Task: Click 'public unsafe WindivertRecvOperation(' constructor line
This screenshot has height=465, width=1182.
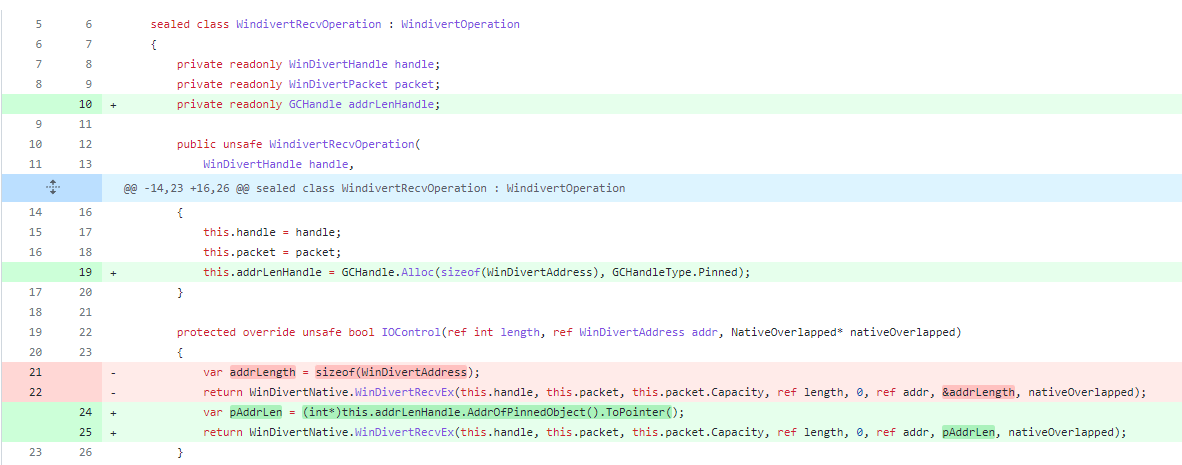Action: pos(298,144)
